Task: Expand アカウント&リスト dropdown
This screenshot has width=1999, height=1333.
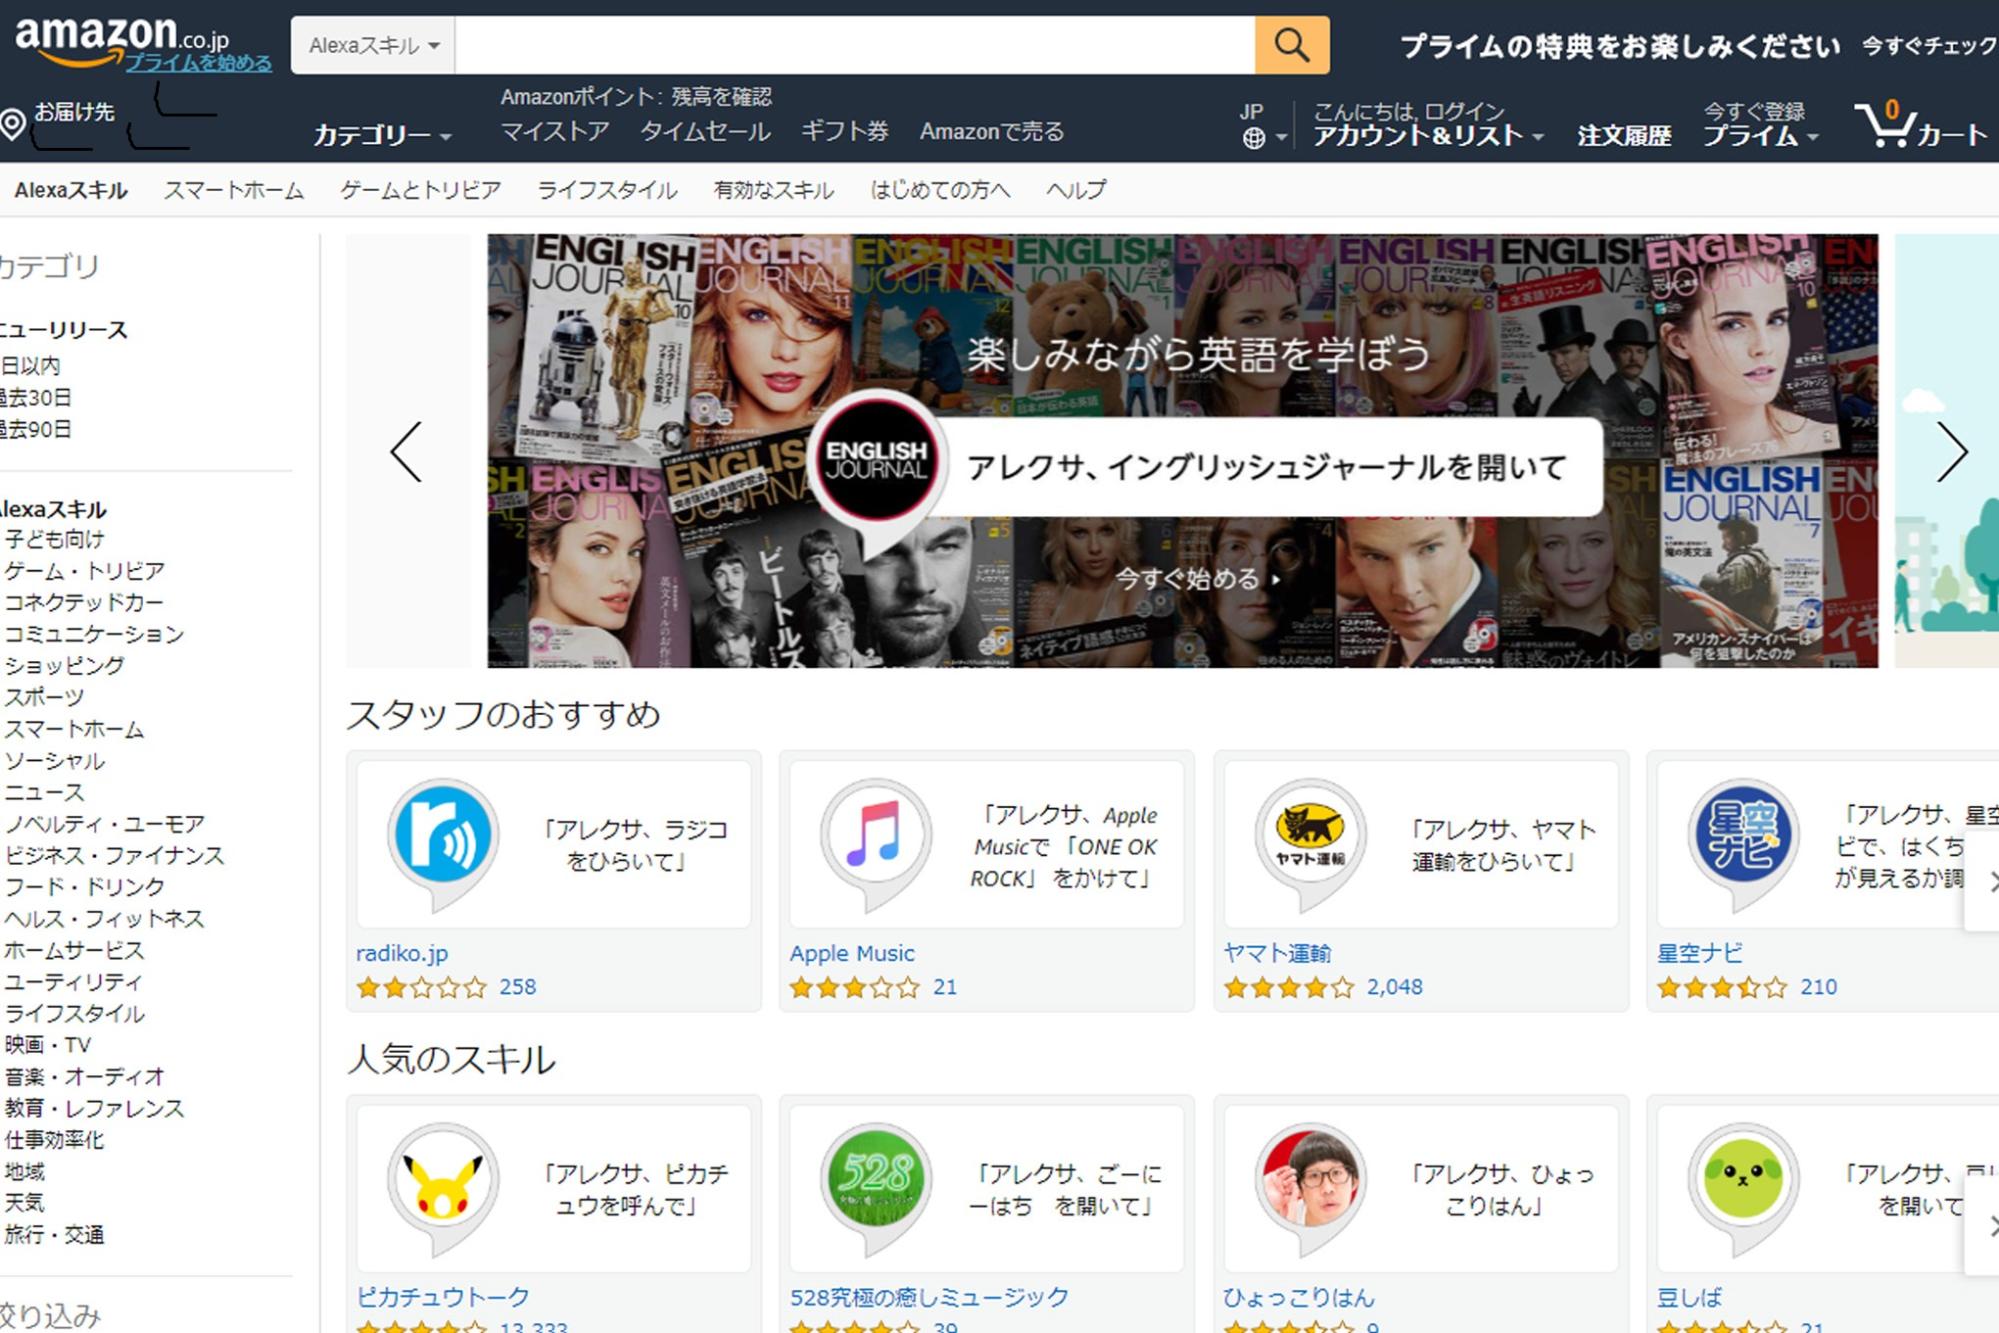Action: point(1428,135)
